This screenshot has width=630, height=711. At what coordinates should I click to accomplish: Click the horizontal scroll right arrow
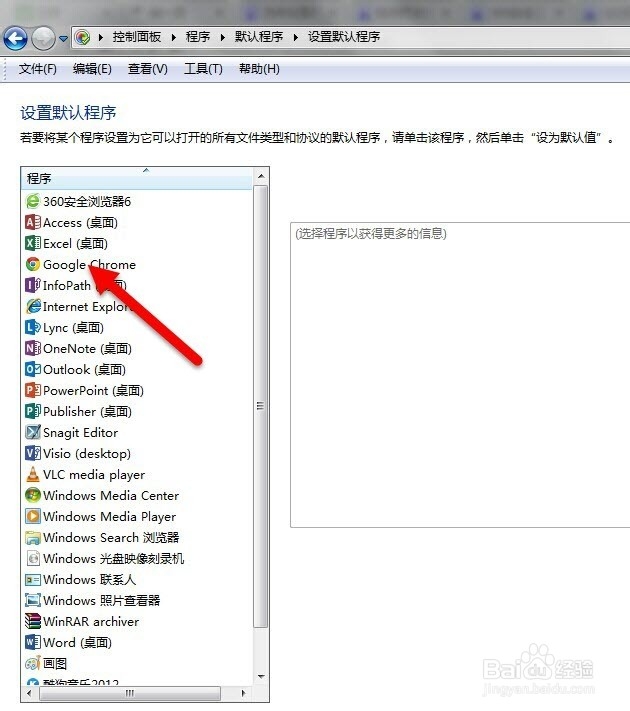[244, 693]
